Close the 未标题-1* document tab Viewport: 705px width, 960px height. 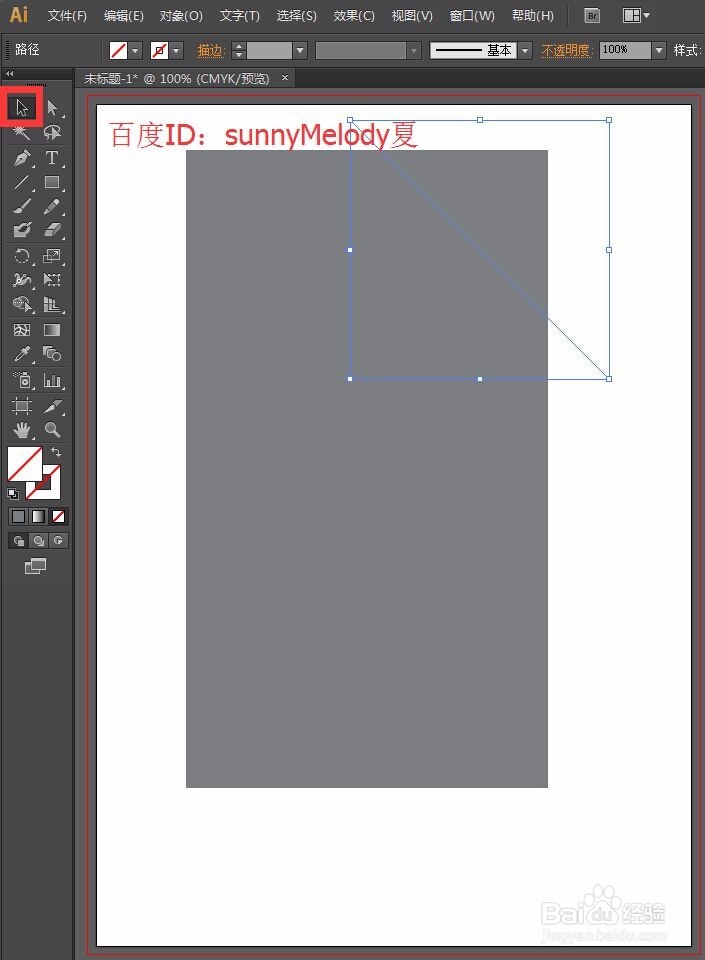click(x=285, y=78)
